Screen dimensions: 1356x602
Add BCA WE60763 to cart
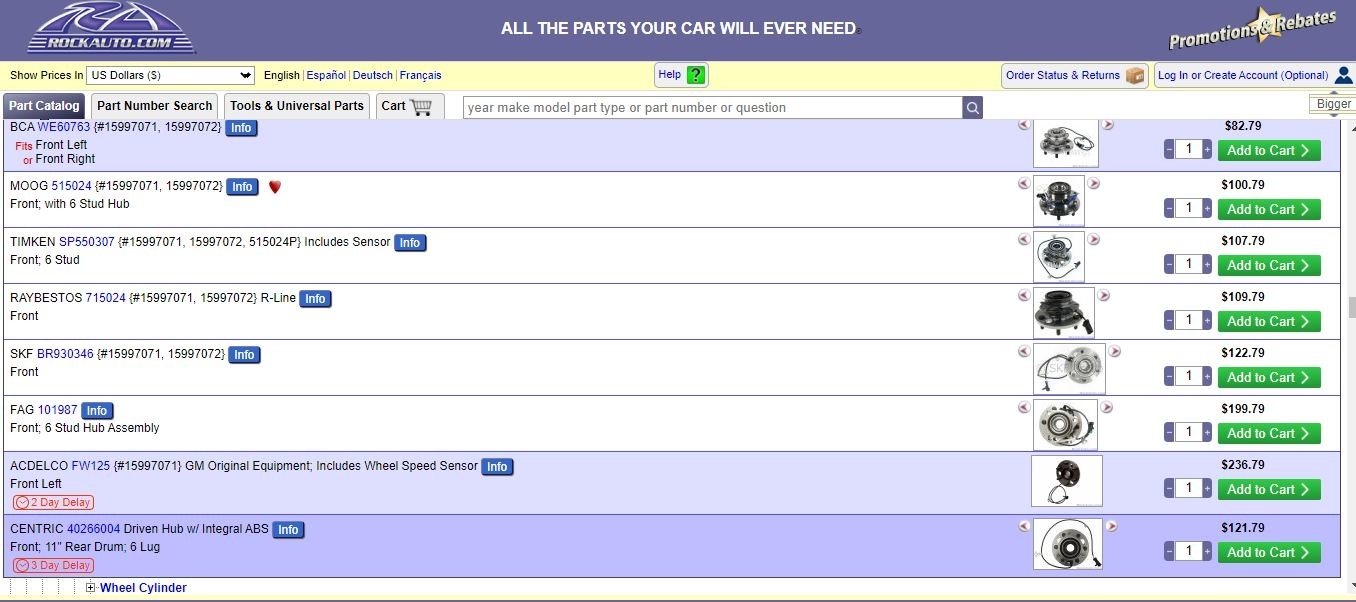1269,151
